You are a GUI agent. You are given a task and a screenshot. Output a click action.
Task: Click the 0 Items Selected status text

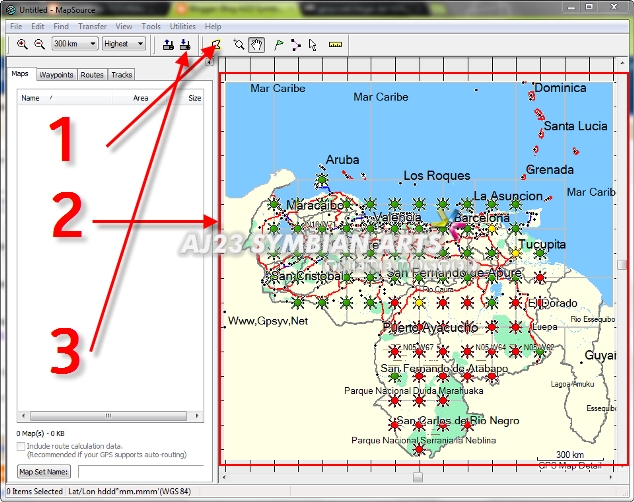[34, 491]
